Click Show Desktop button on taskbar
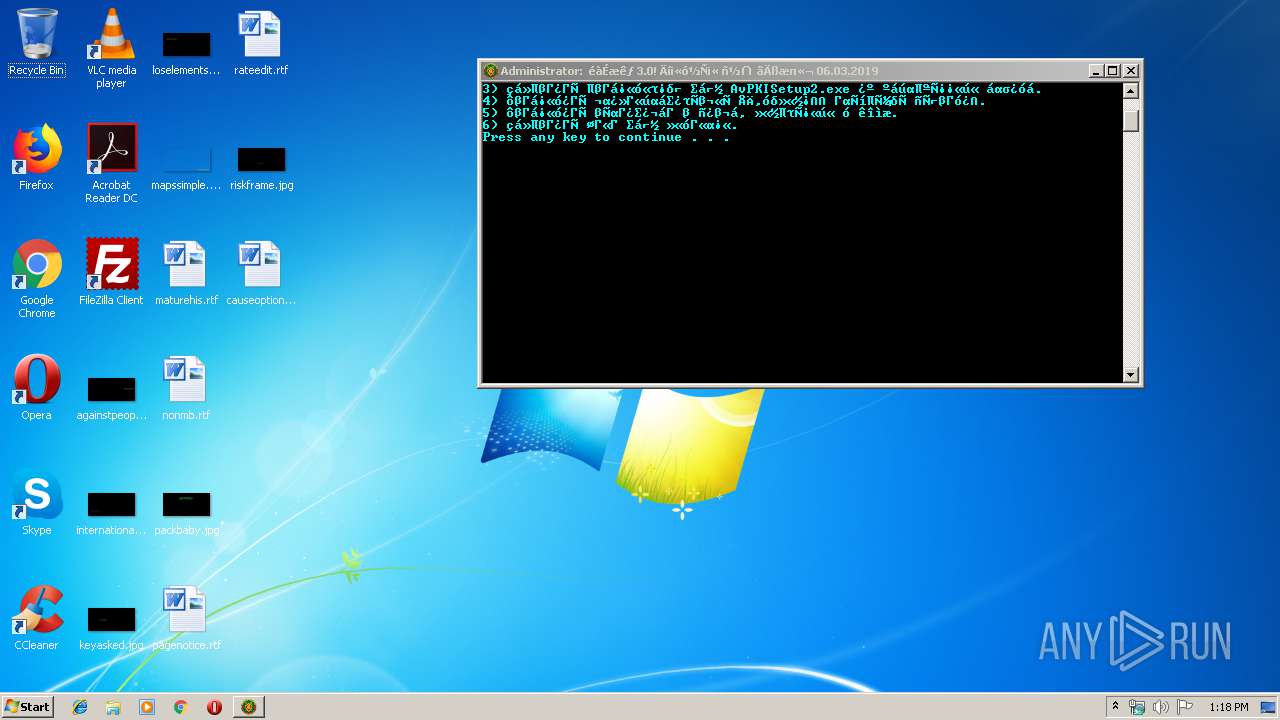 tap(1268, 707)
